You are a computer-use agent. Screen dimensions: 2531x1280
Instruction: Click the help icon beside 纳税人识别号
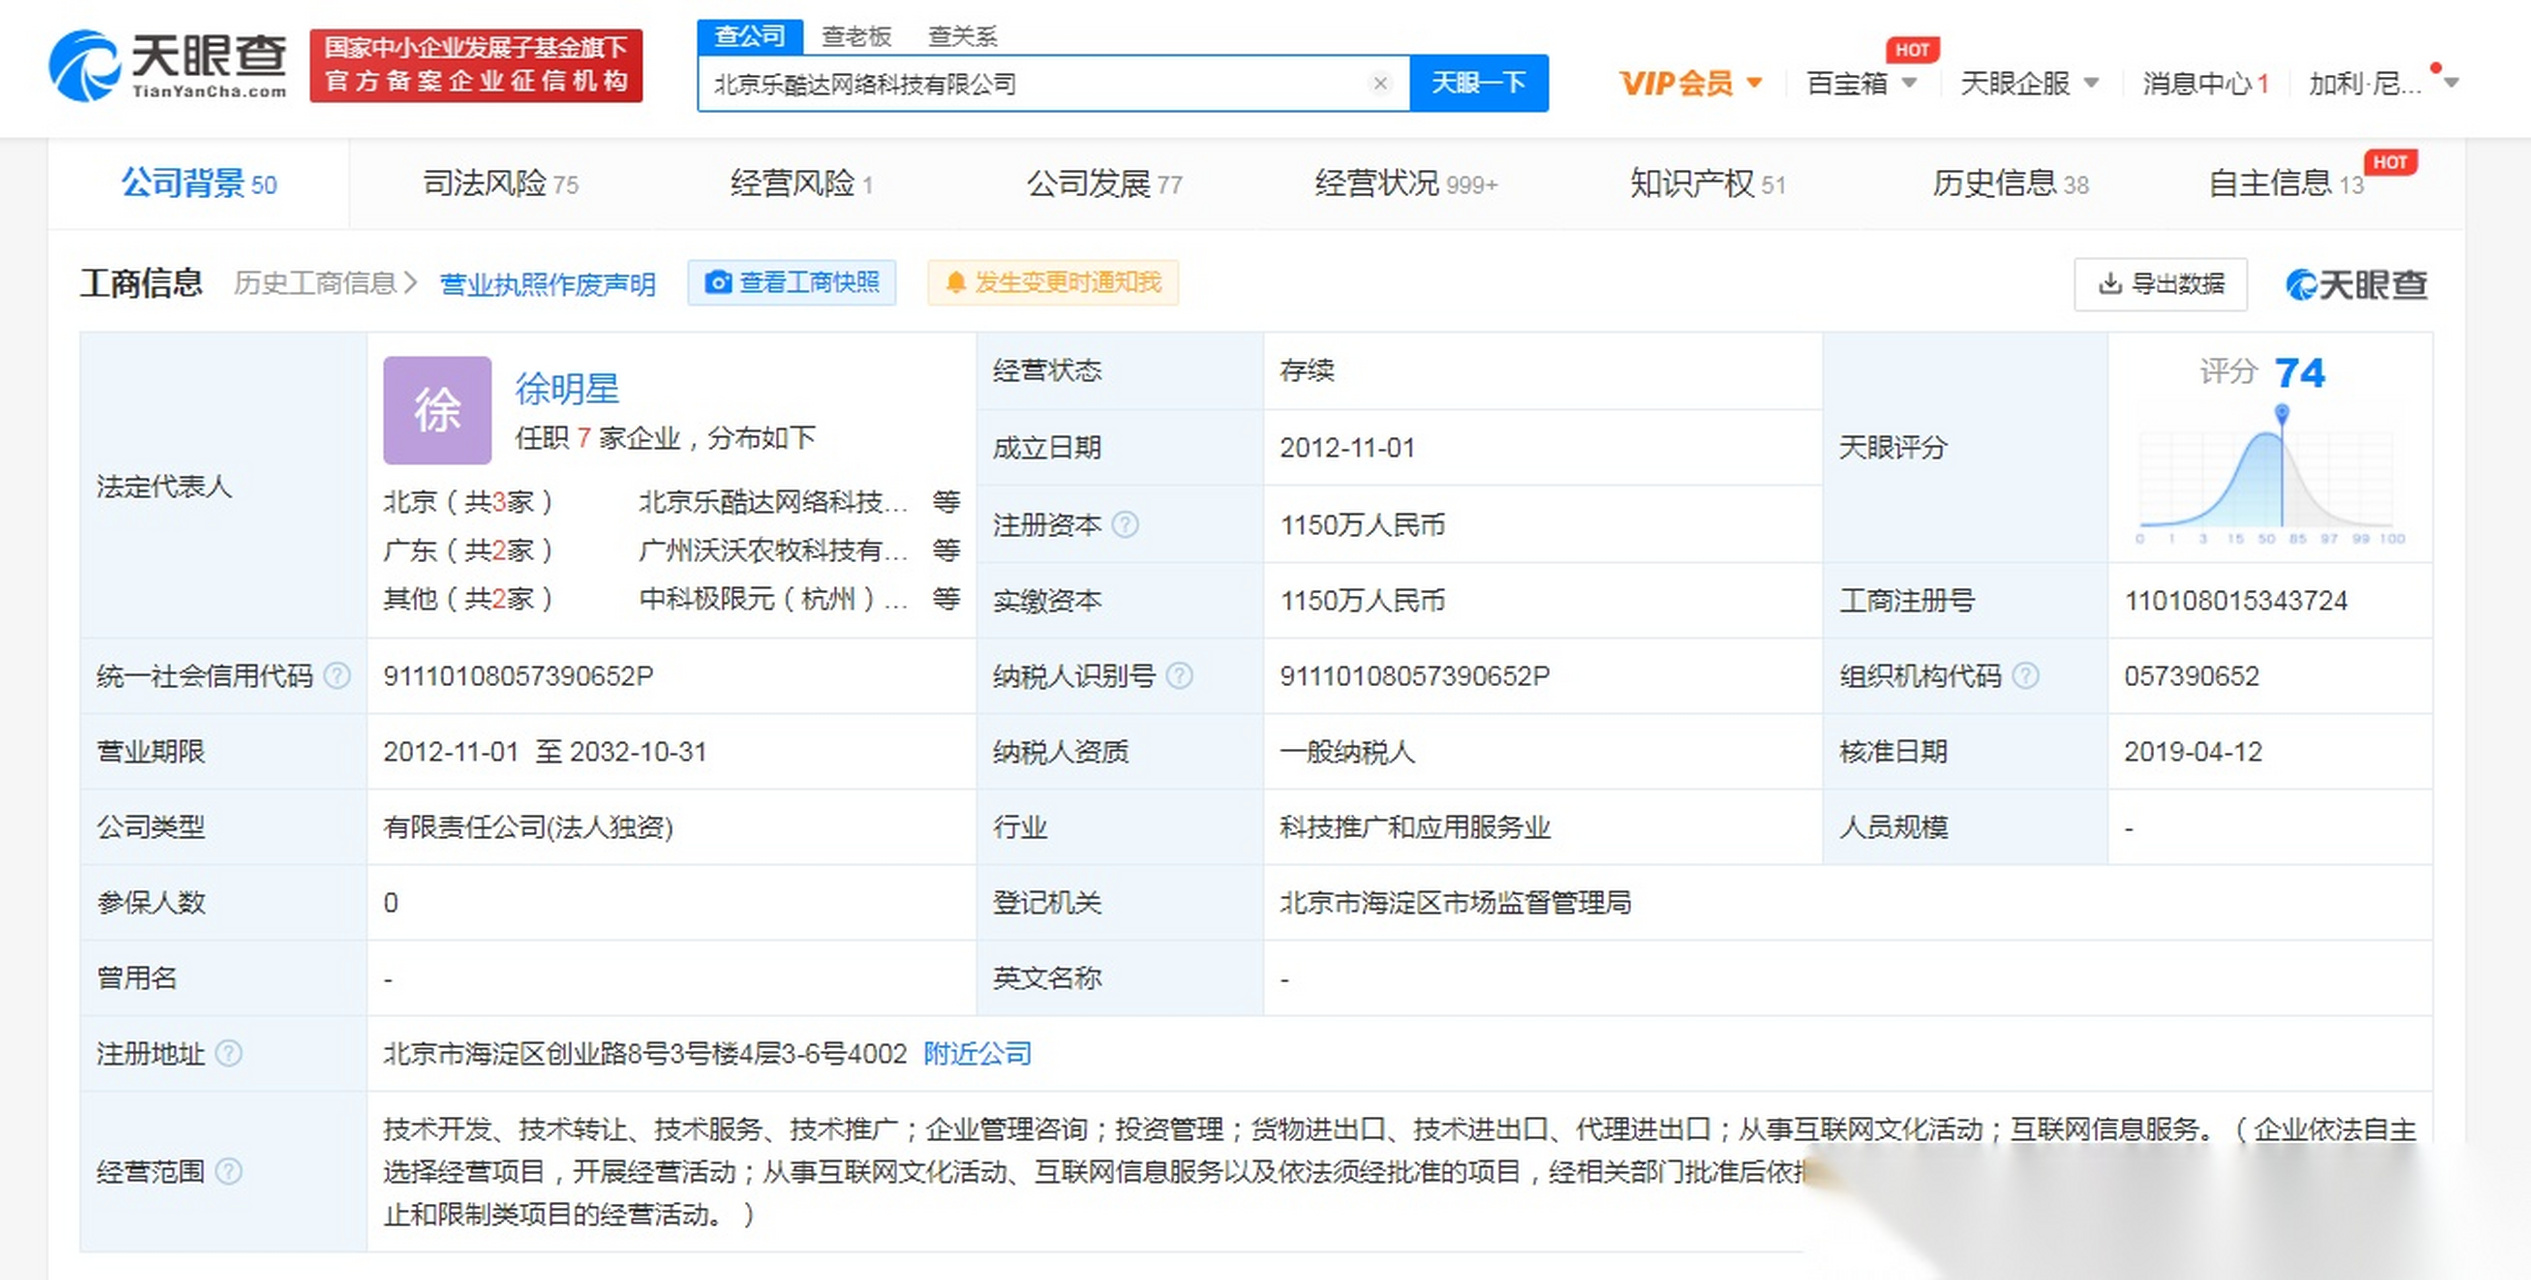point(1180,676)
